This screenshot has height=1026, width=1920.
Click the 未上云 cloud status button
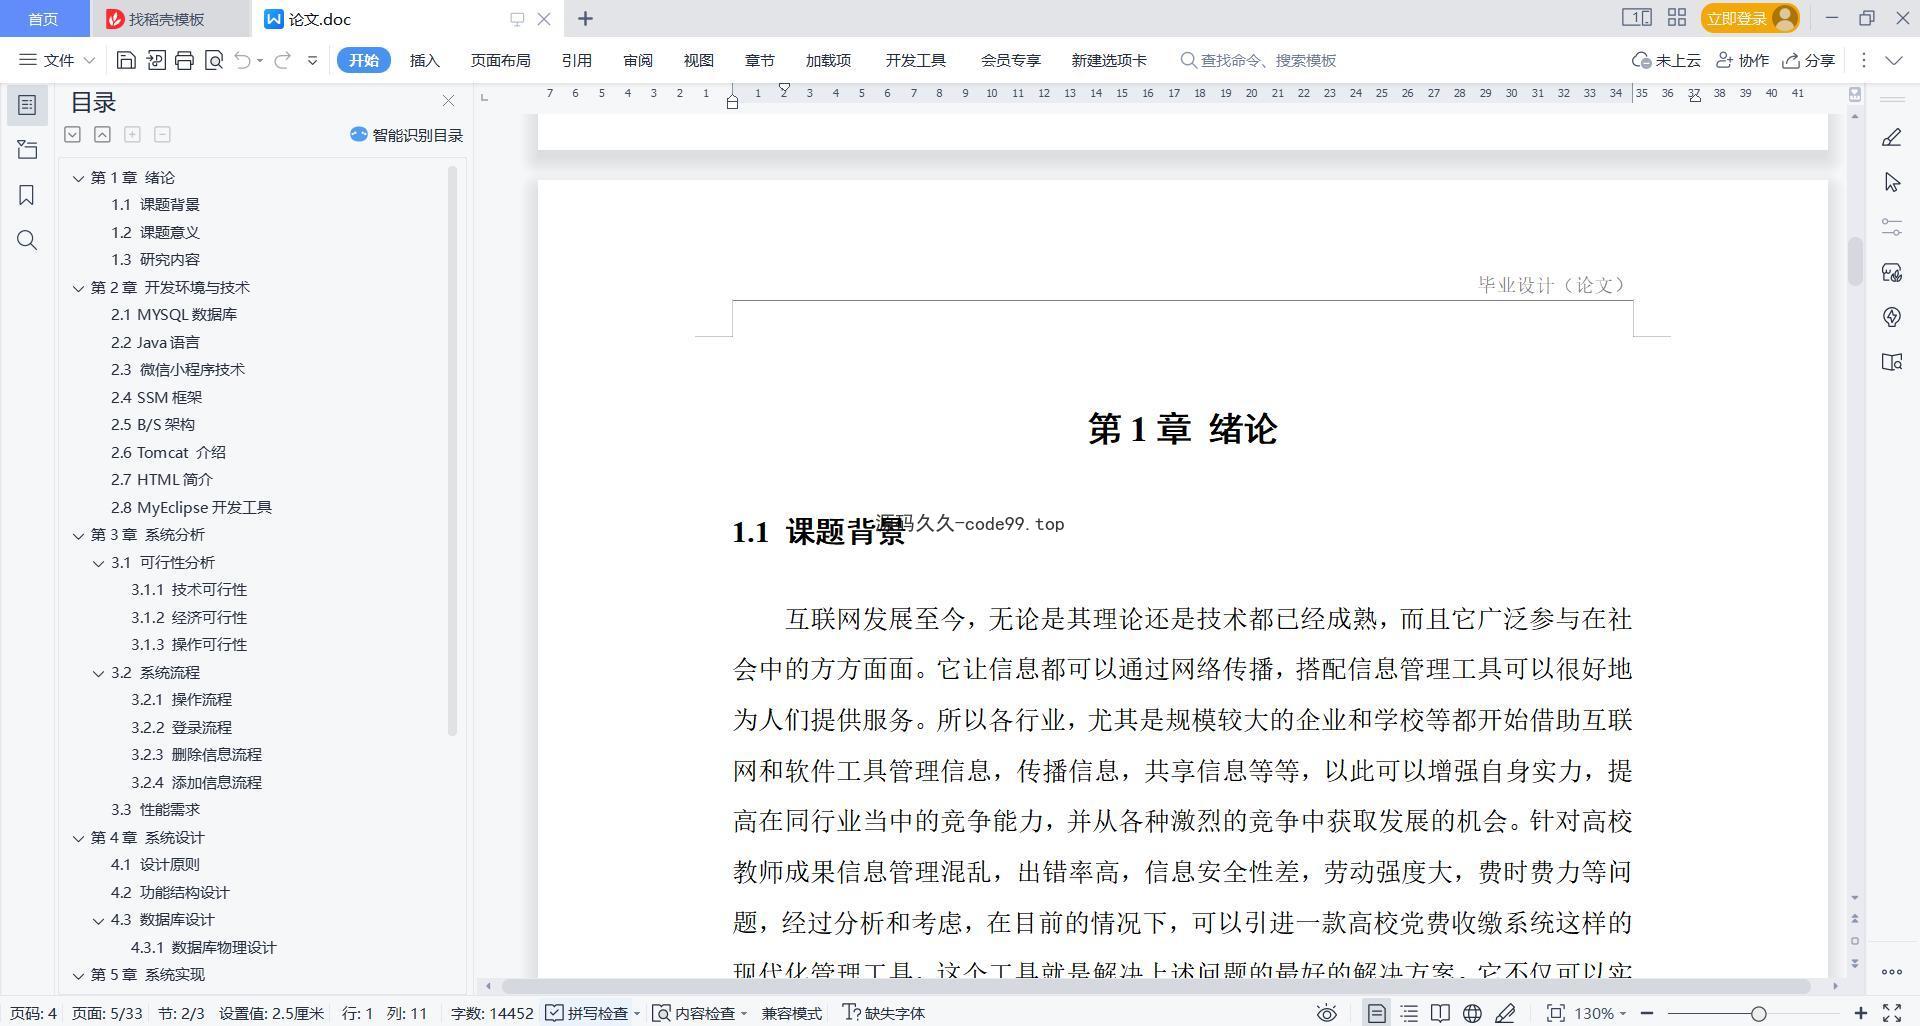(x=1666, y=60)
